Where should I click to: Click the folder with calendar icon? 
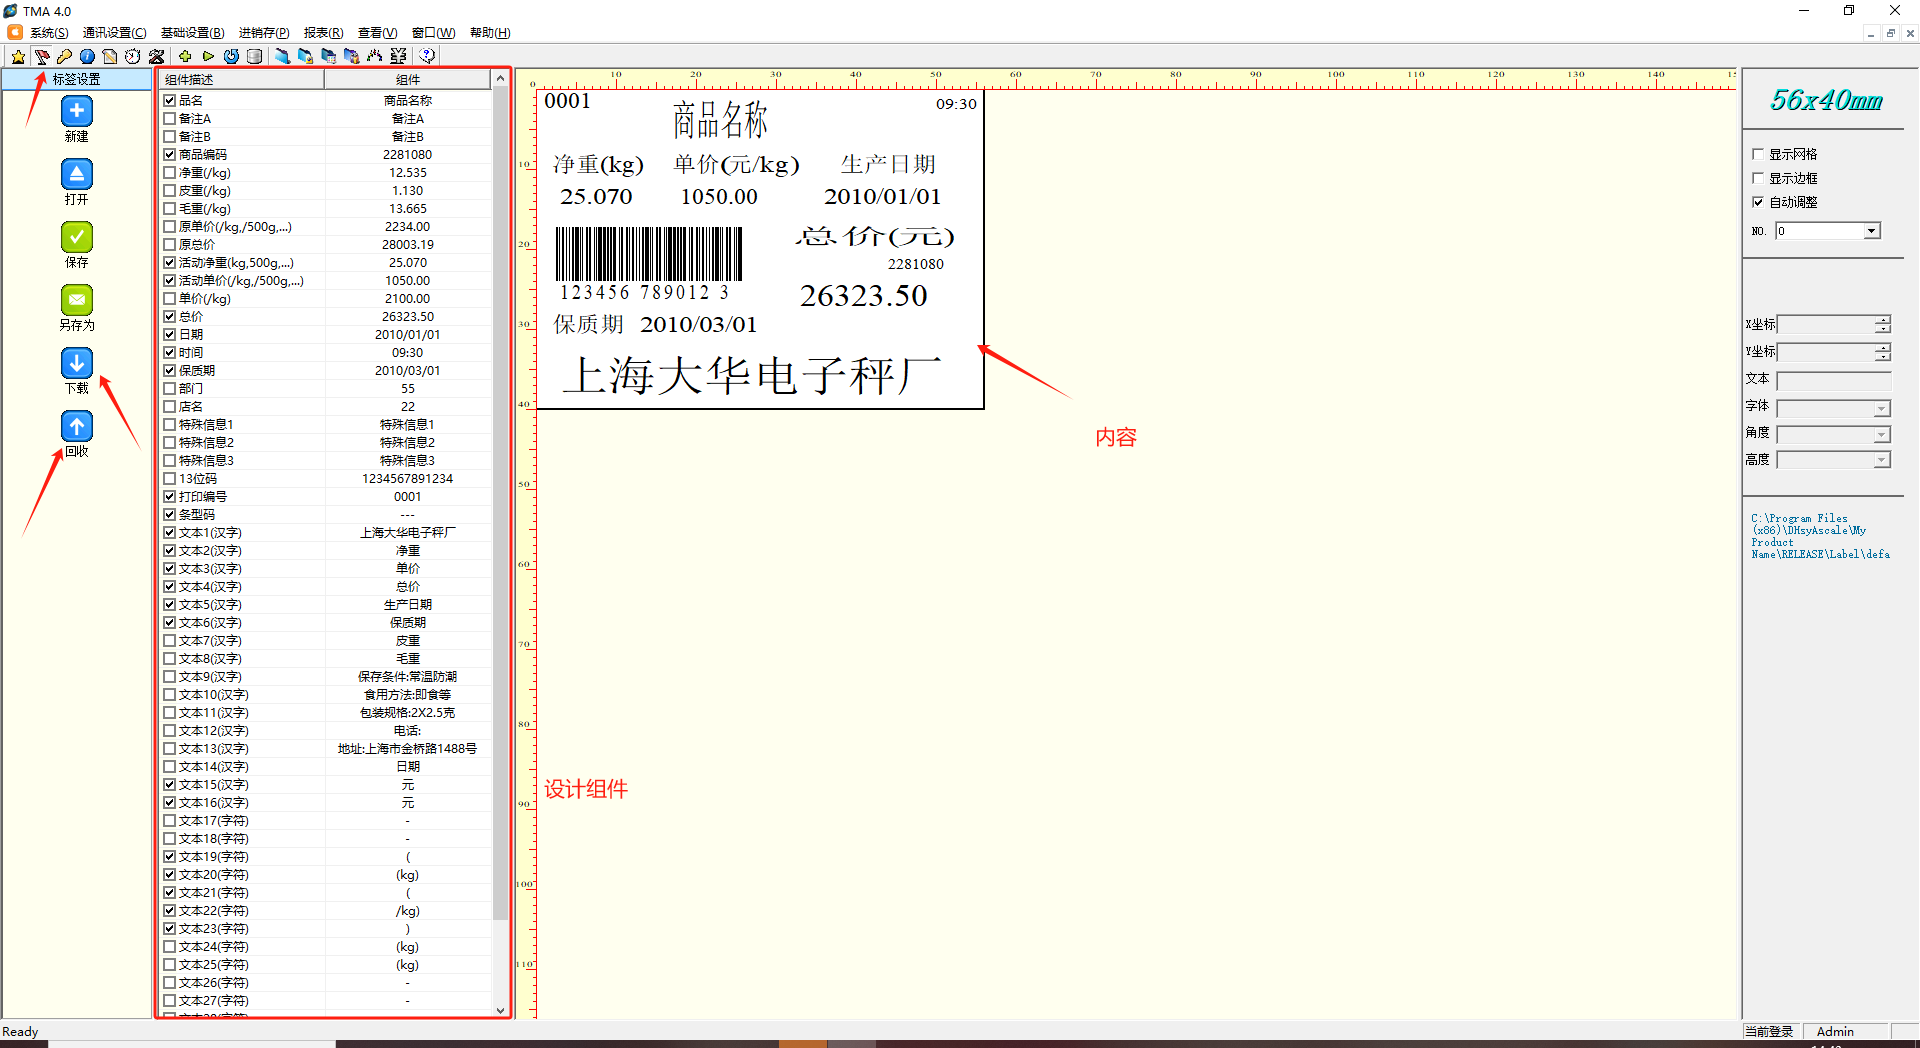coord(328,56)
